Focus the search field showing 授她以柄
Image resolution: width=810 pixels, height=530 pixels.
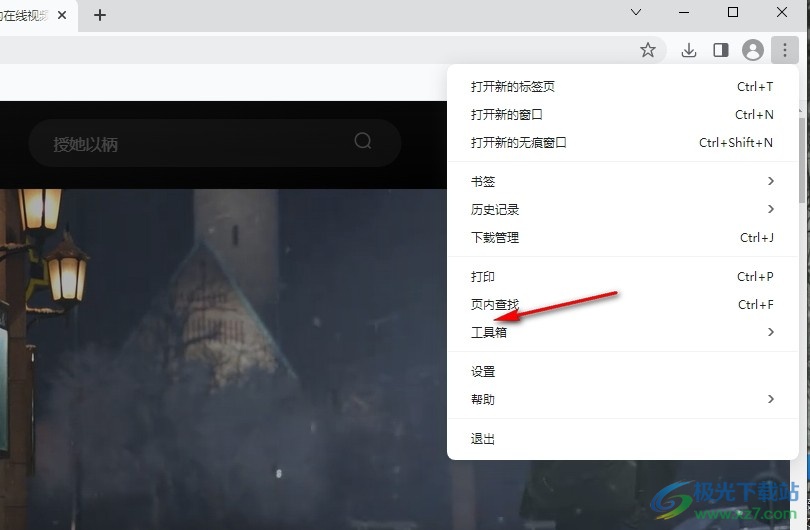215,143
